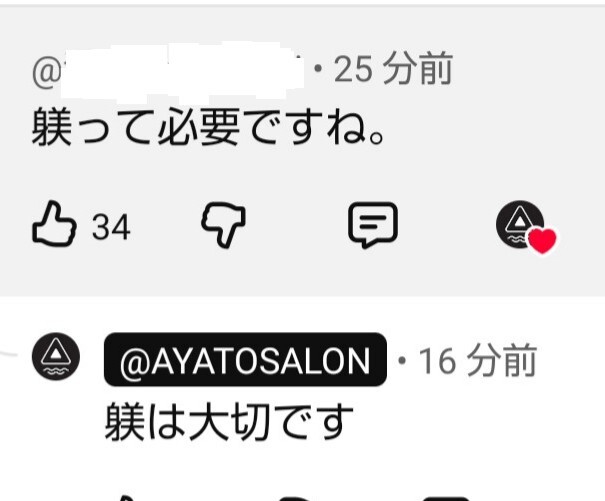605x501 pixels.
Task: Like the comment 躾って必要ですね。
Action: tap(54, 224)
